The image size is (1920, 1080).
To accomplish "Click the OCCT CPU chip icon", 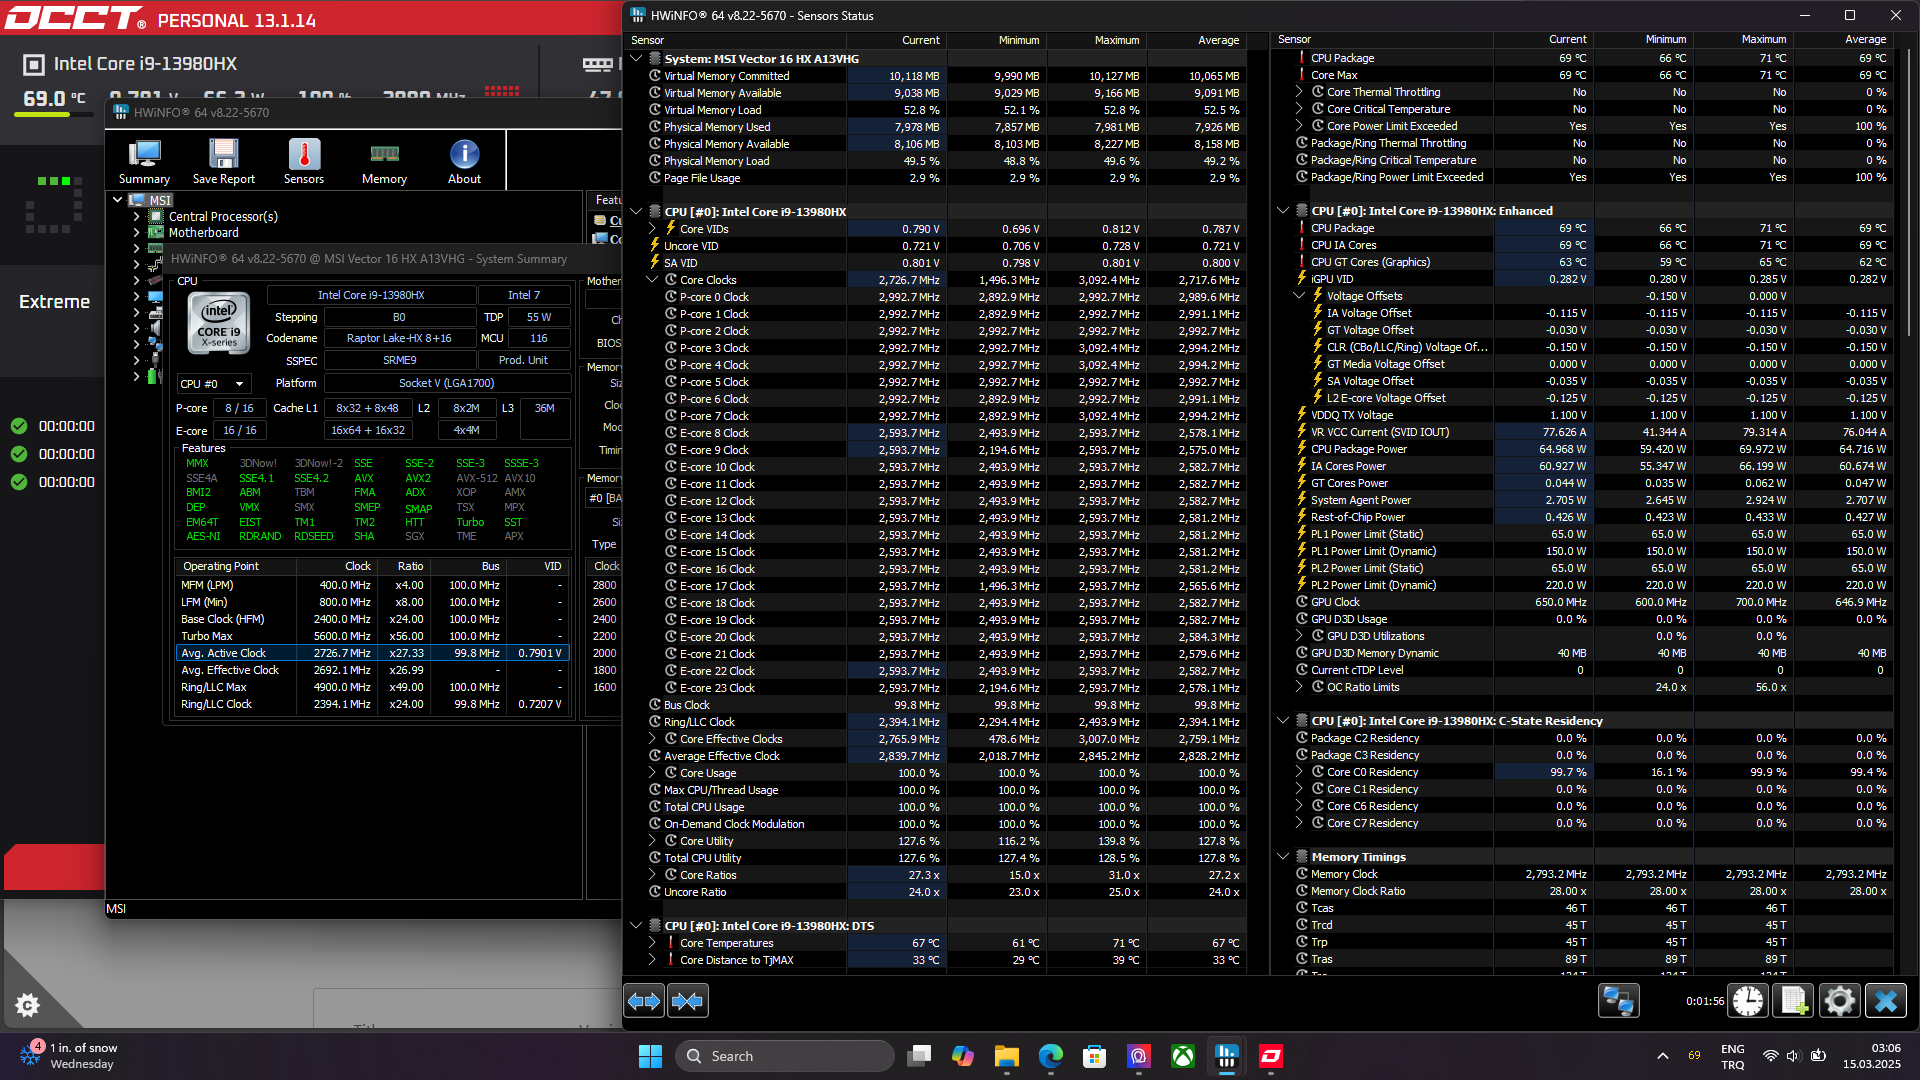I will pyautogui.click(x=34, y=65).
